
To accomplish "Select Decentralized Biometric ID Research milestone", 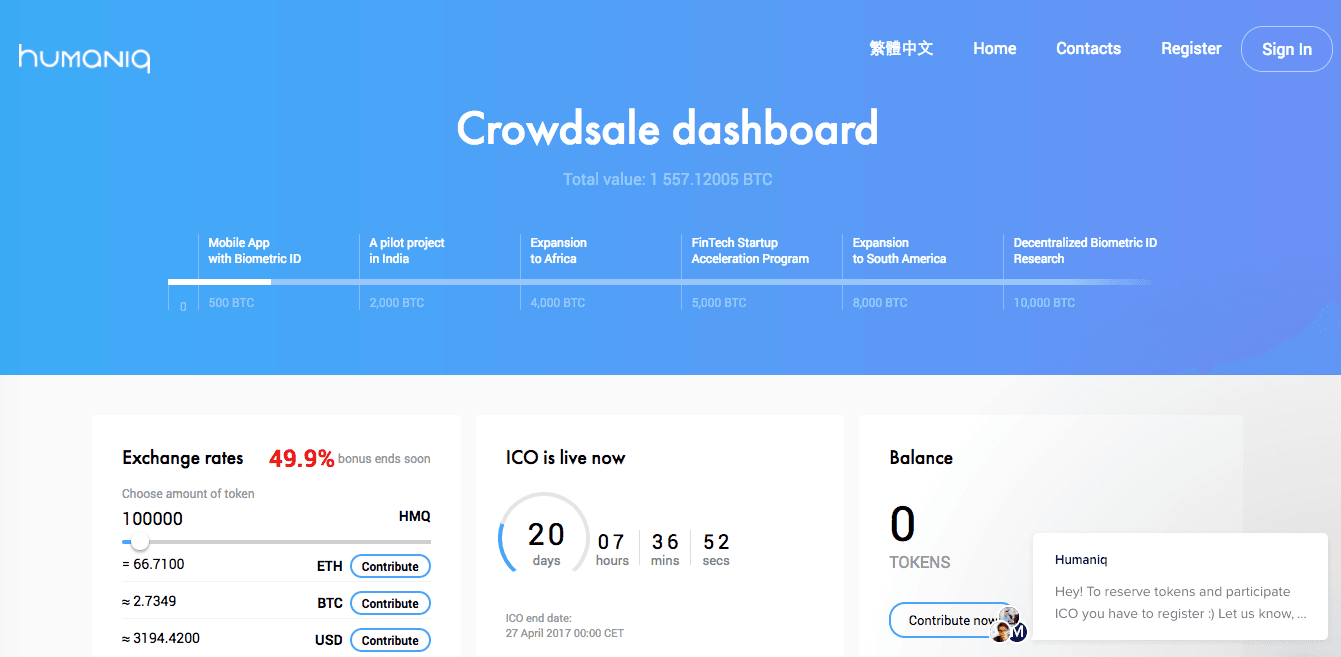I will point(1085,251).
